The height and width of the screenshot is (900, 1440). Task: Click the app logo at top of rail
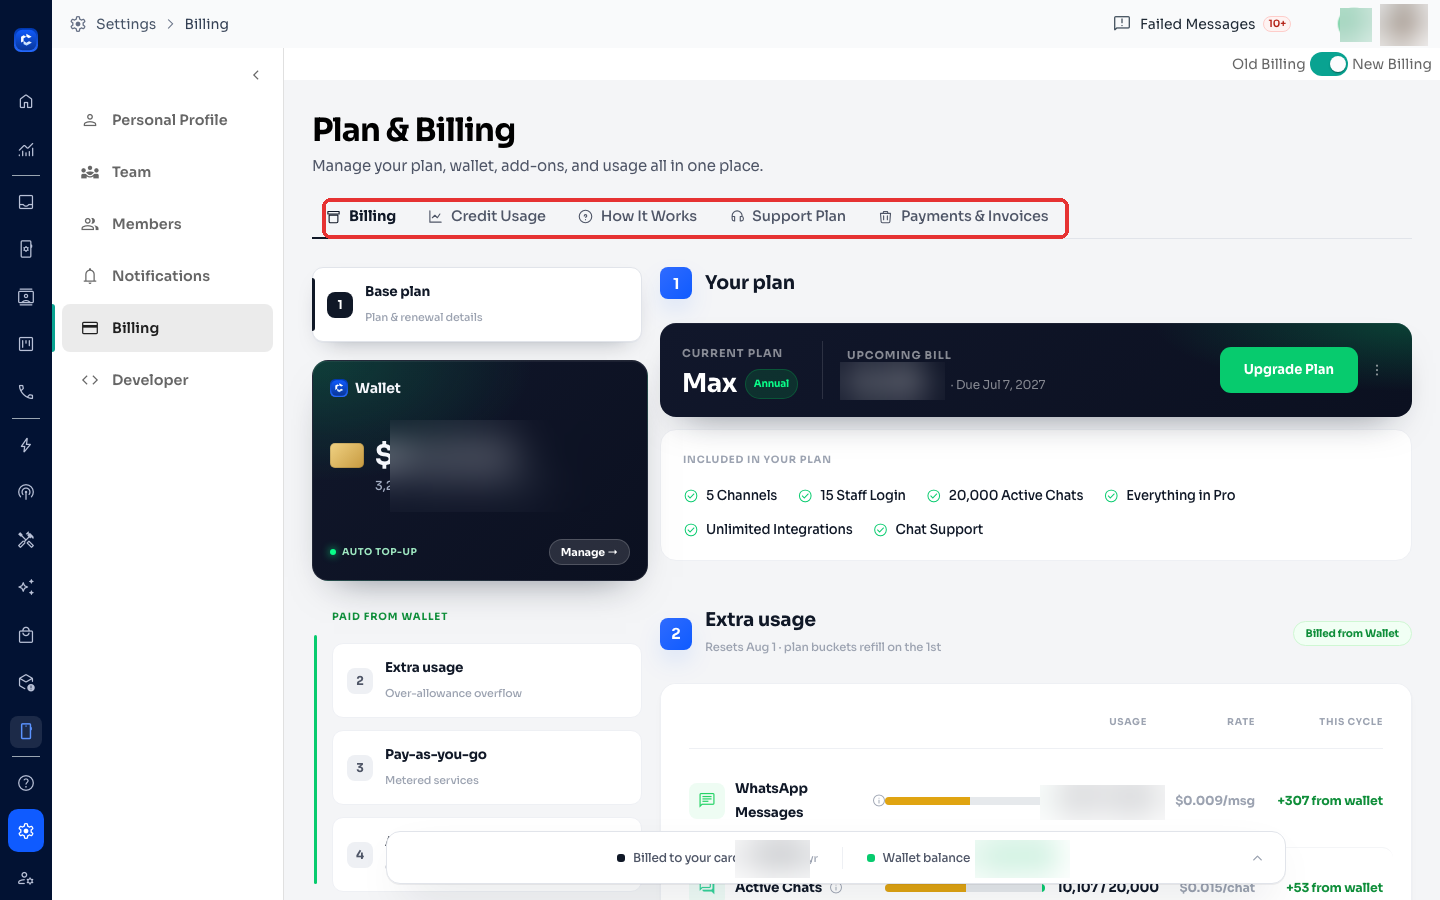coord(26,40)
